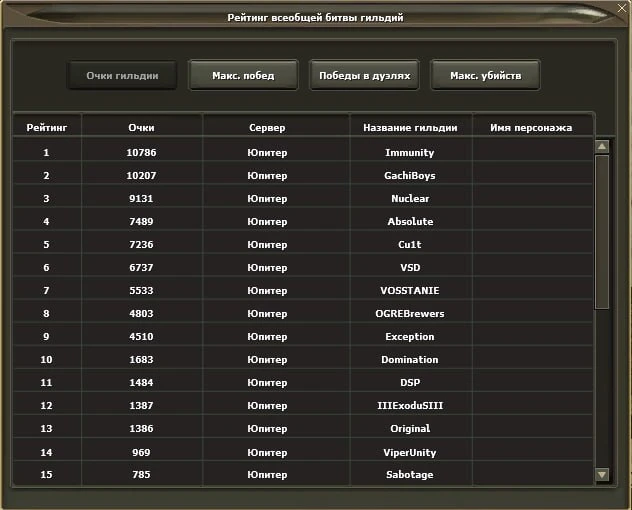Select the VOSSTANIE guild name
The height and width of the screenshot is (510, 632).
410,291
